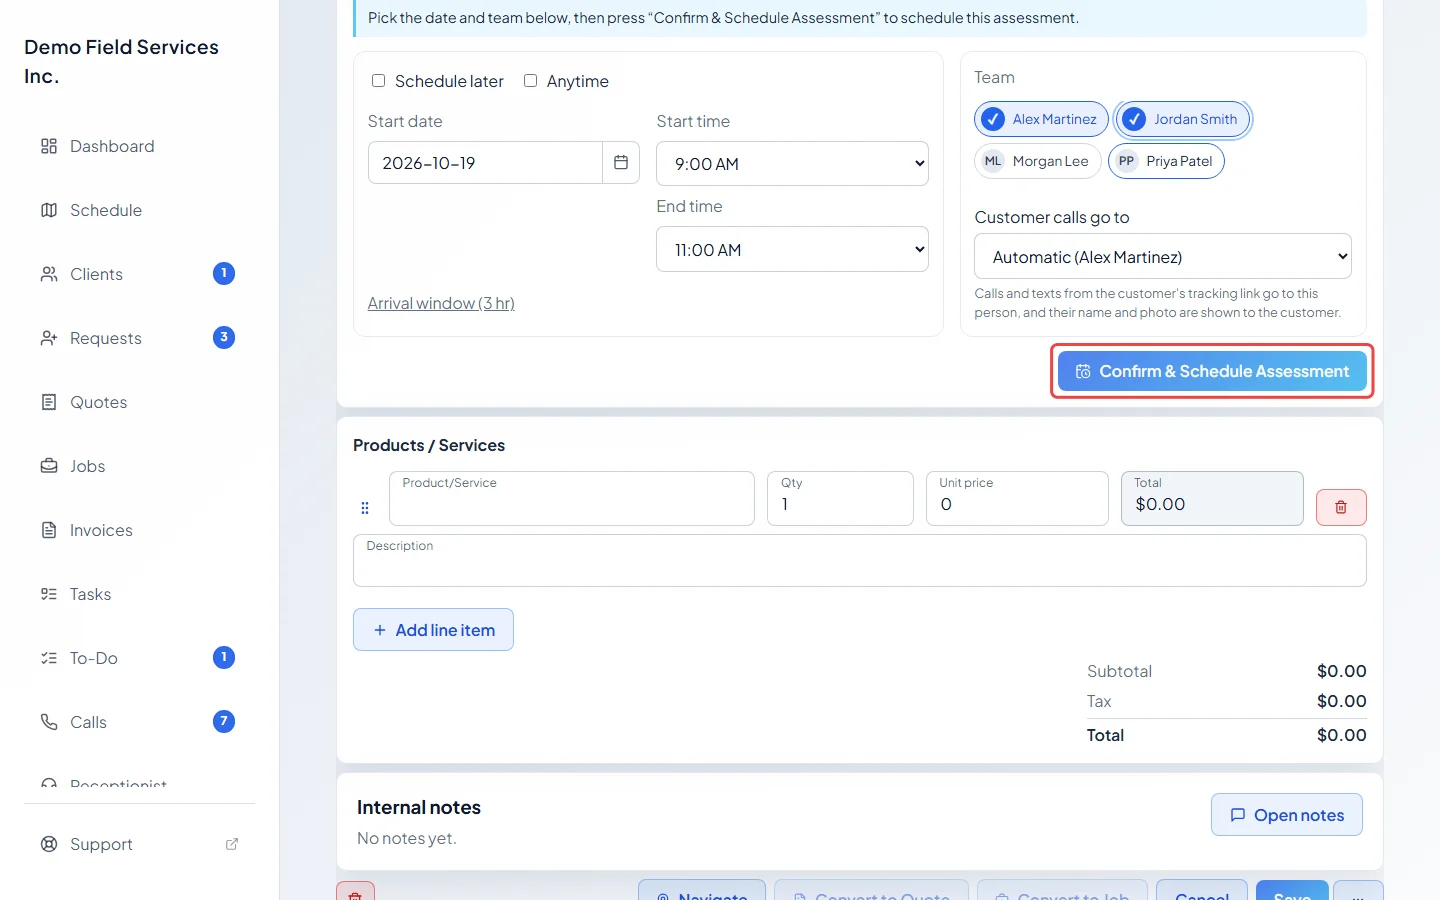This screenshot has width=1440, height=900.
Task: Check the Anytime checkbox
Action: tap(530, 81)
